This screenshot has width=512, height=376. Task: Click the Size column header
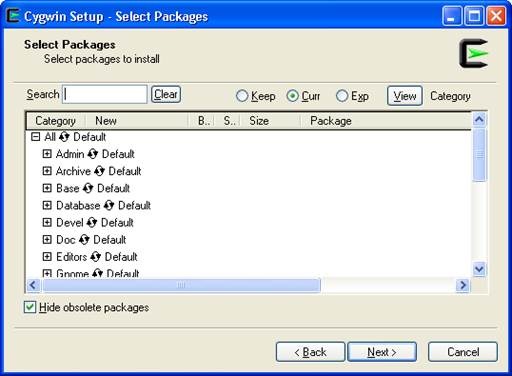click(x=270, y=121)
